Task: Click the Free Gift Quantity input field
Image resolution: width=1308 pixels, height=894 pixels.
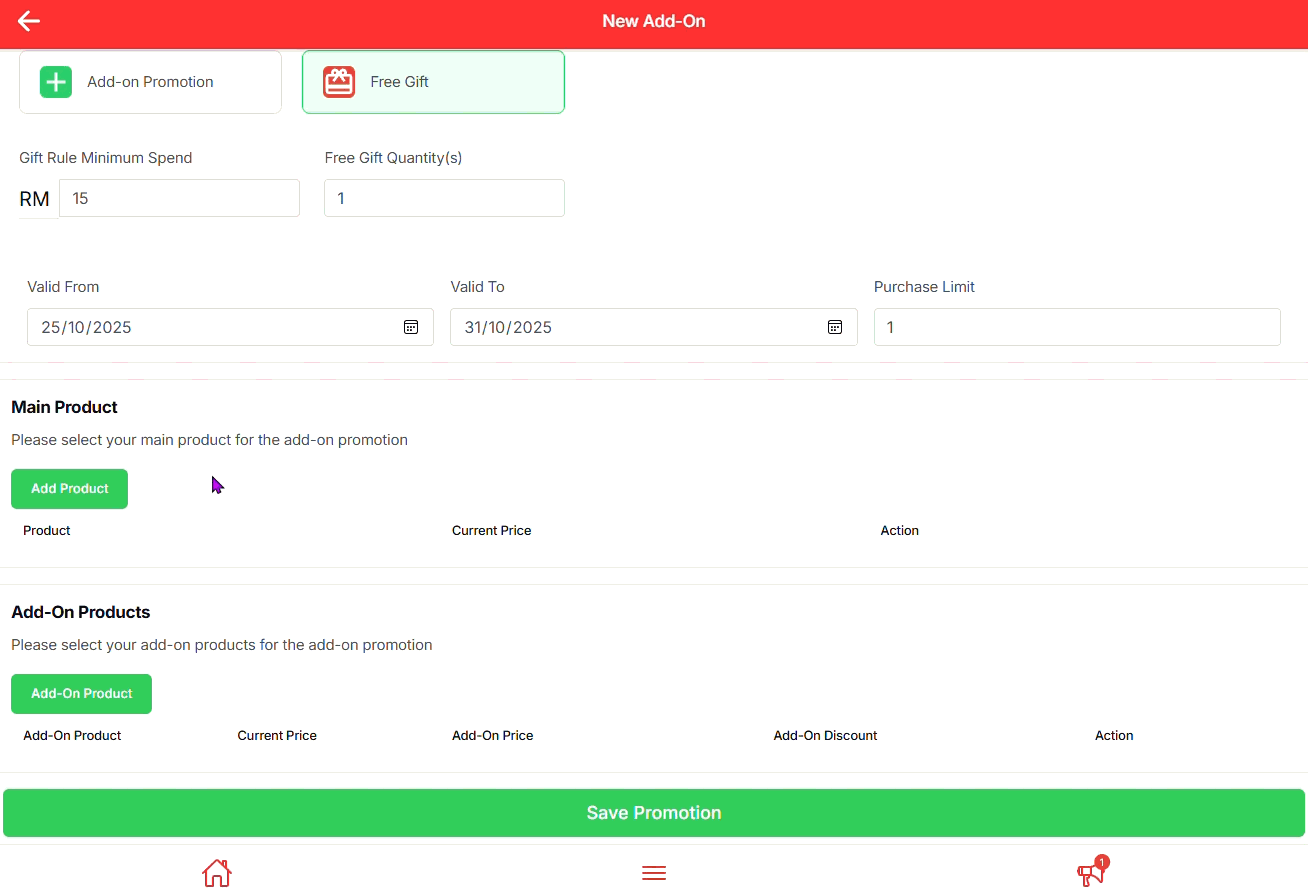Action: [x=444, y=198]
